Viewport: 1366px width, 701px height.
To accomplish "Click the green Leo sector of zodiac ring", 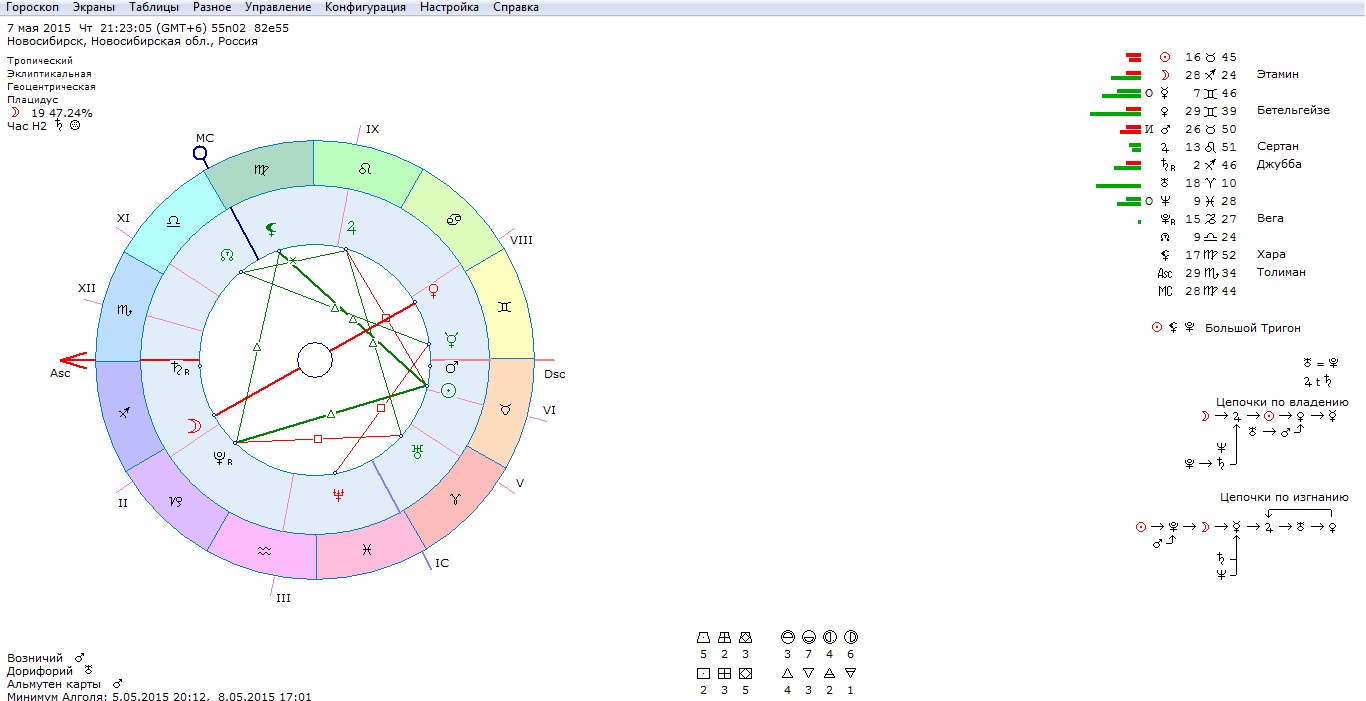I will (x=364, y=170).
